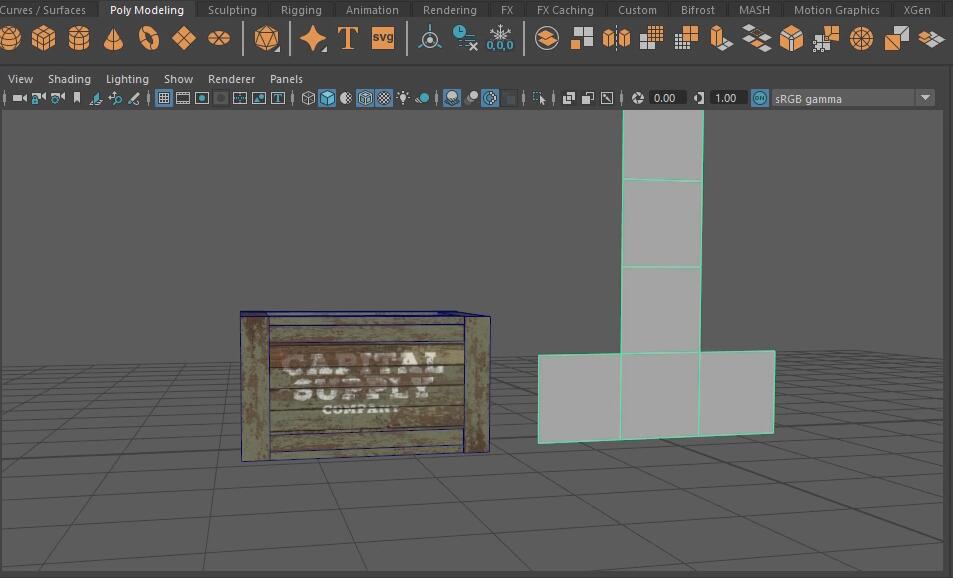Screen dimensions: 953x578
Task: Click the Bevel shelf icon
Action: click(791, 38)
